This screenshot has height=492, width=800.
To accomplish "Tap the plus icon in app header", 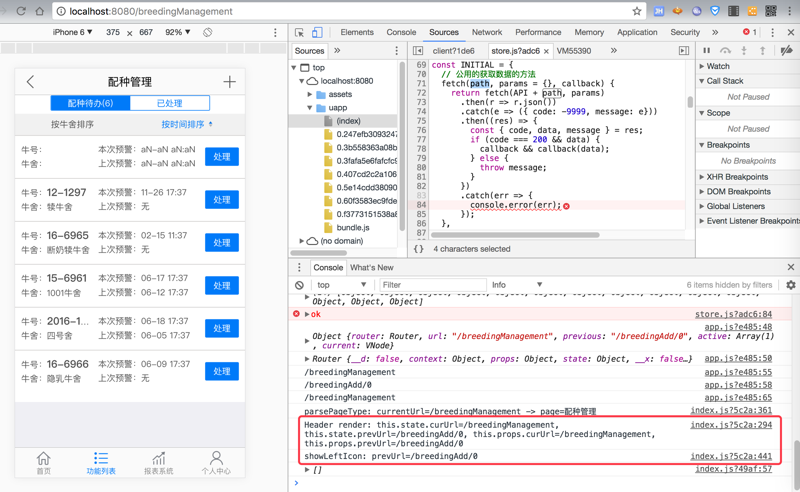I will point(229,82).
